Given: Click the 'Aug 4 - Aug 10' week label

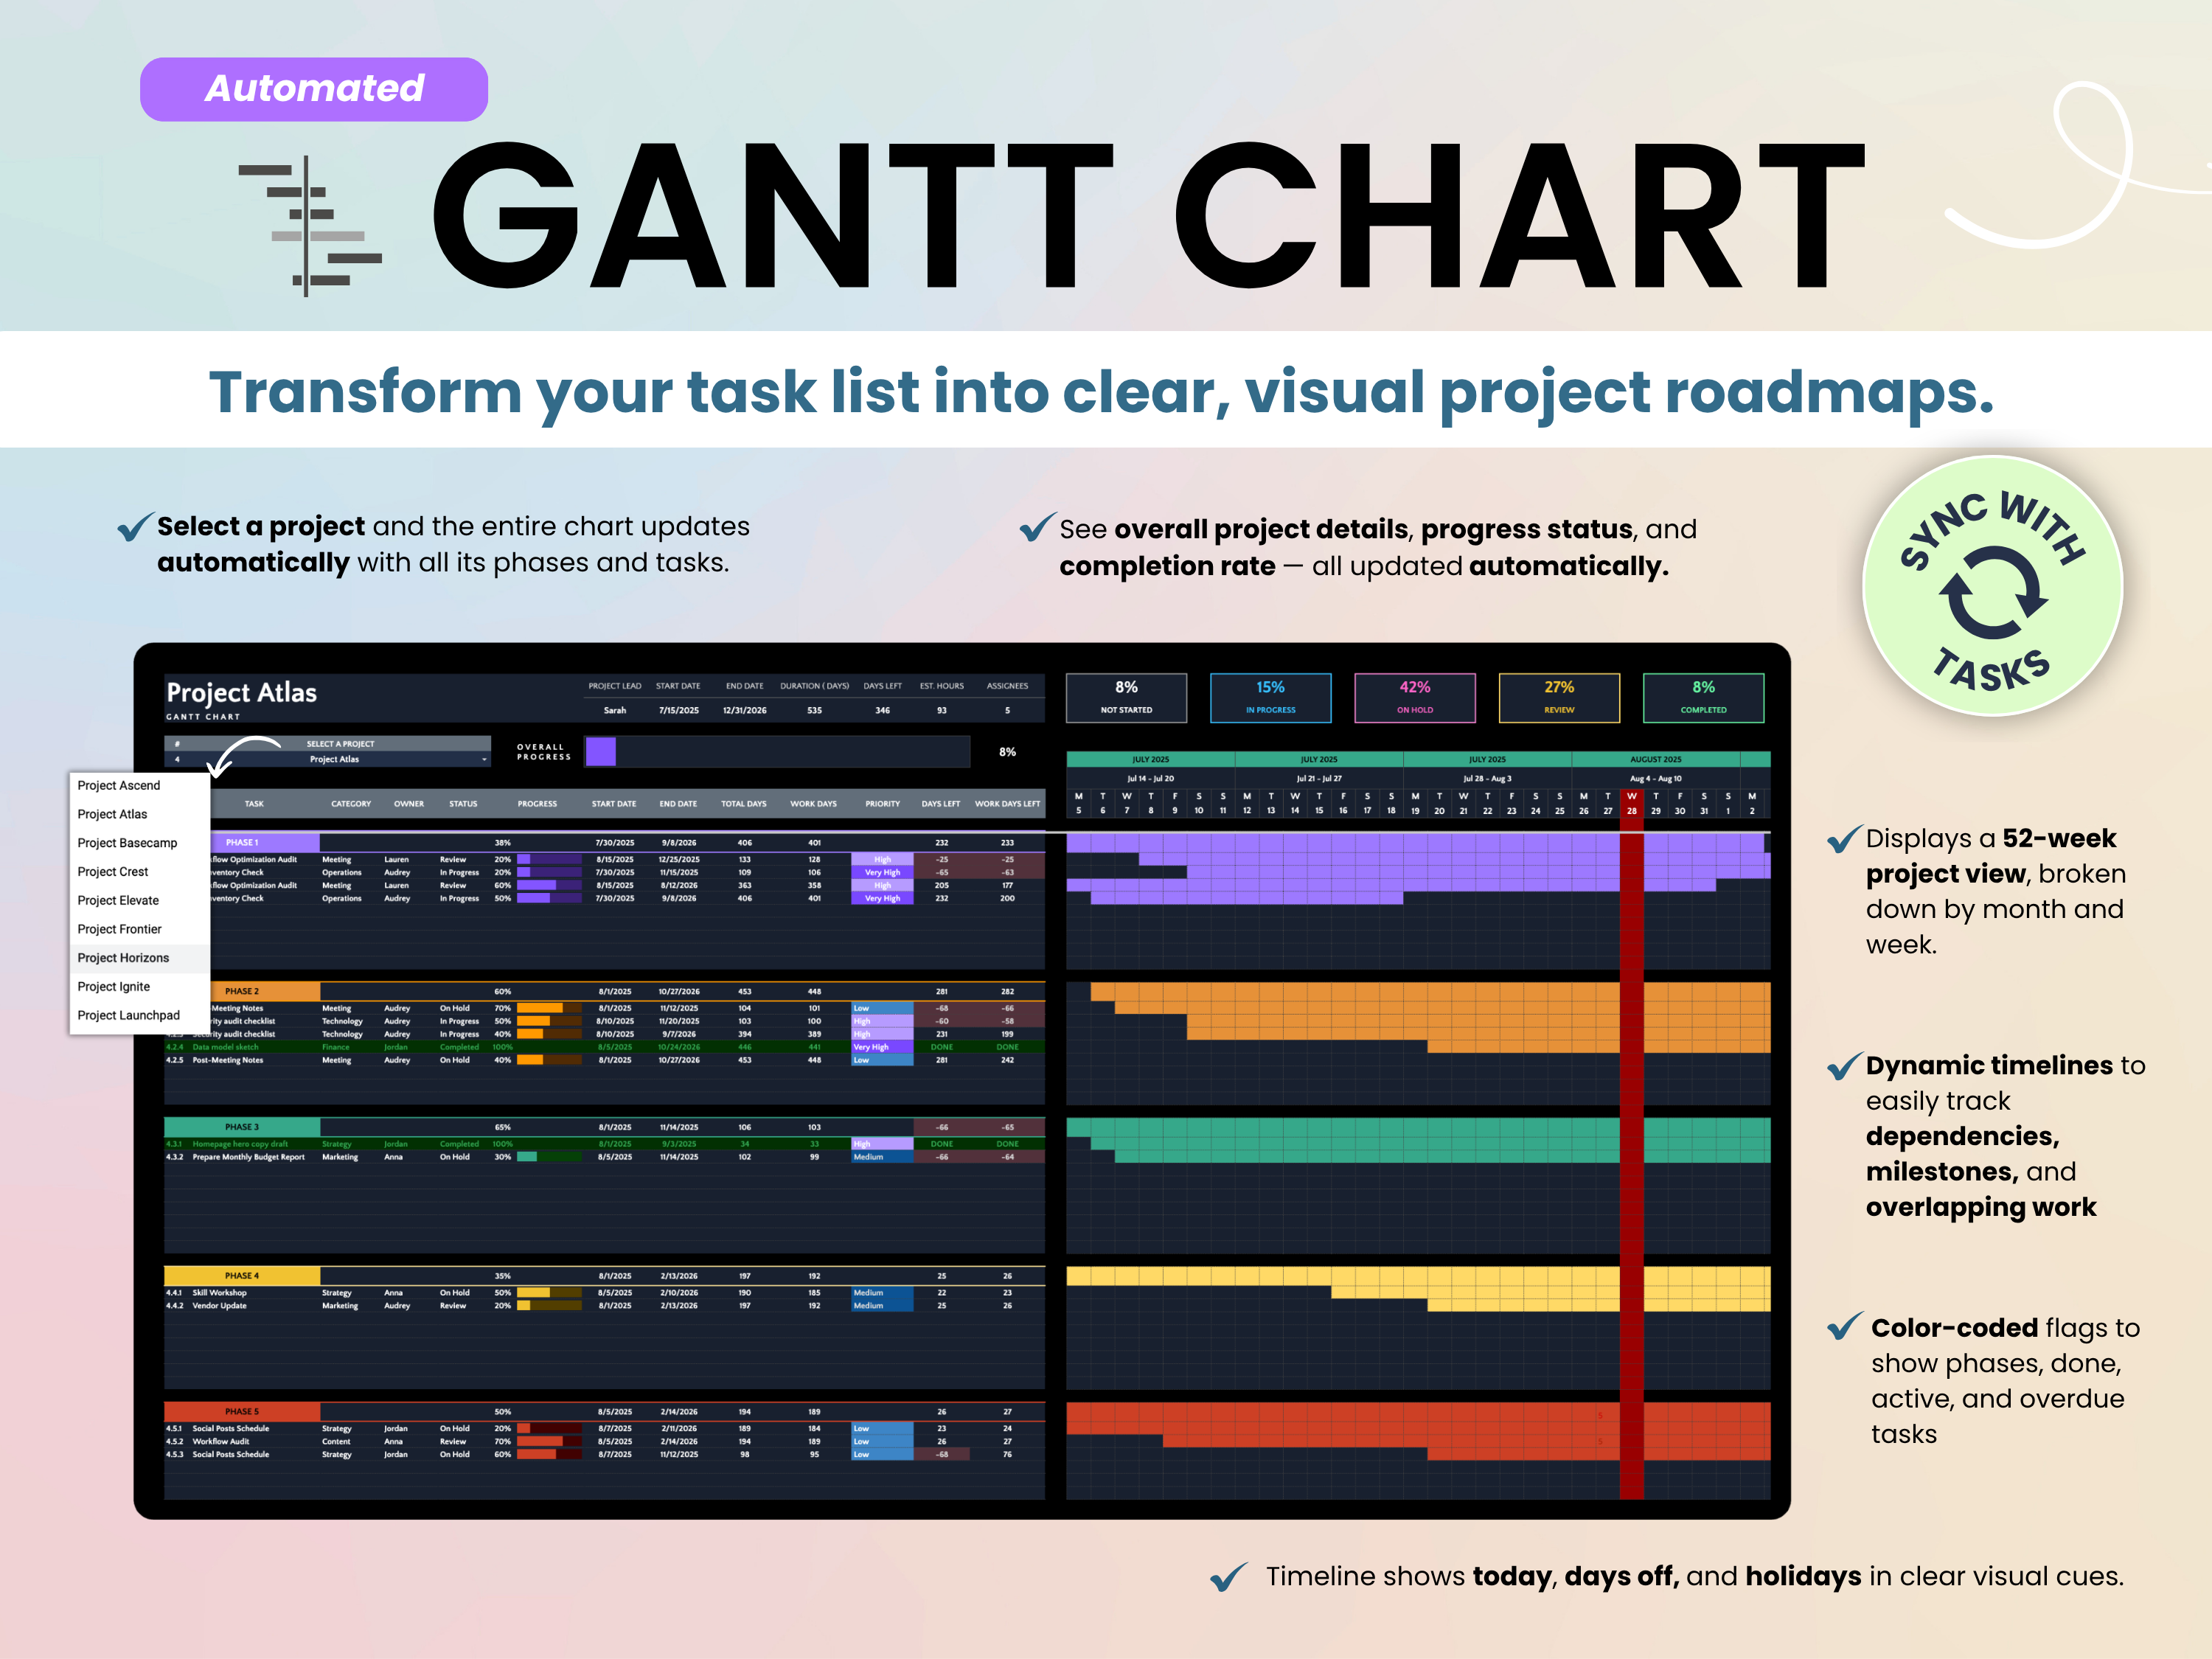Looking at the screenshot, I should tap(1655, 778).
